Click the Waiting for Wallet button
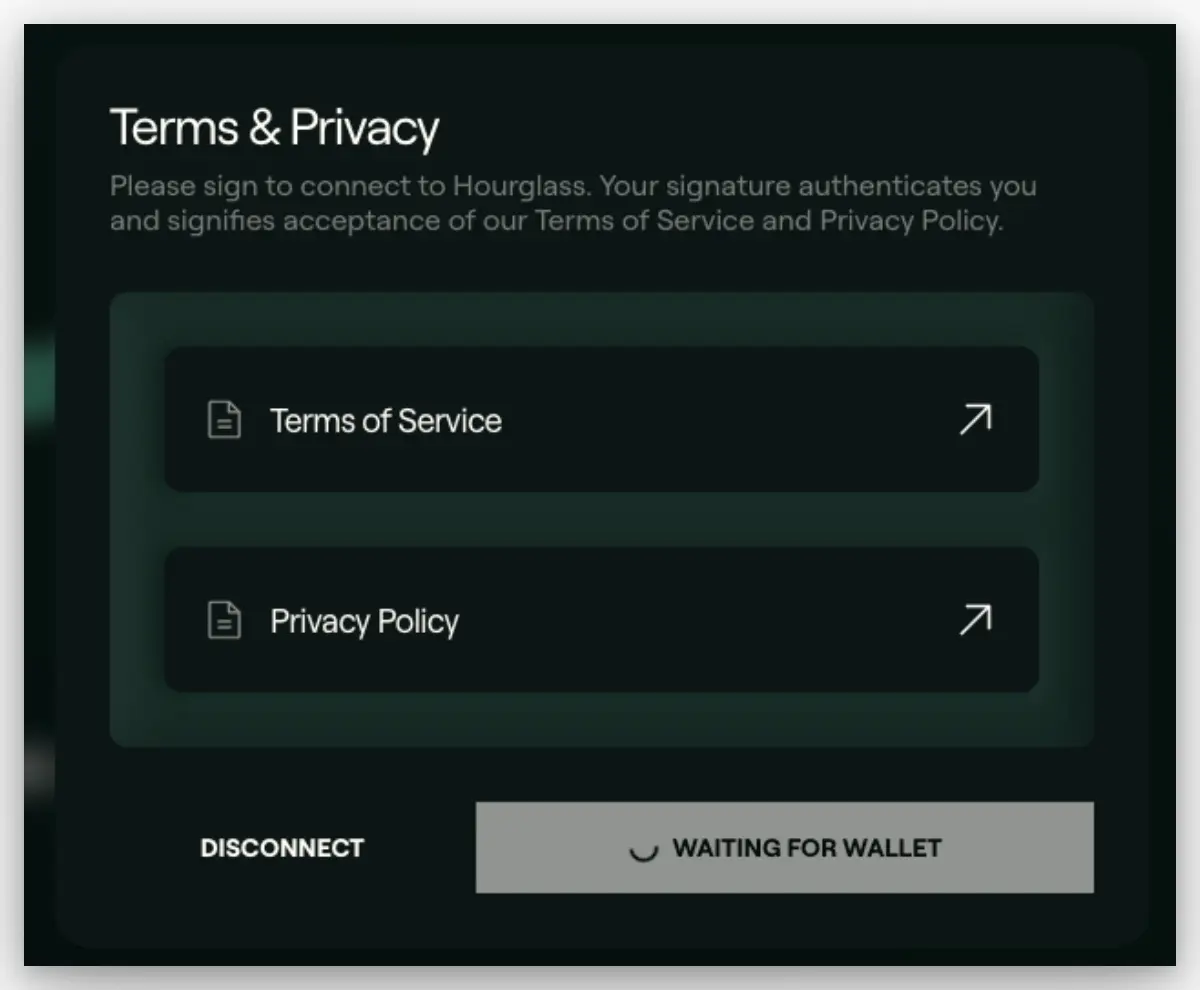 (x=784, y=847)
